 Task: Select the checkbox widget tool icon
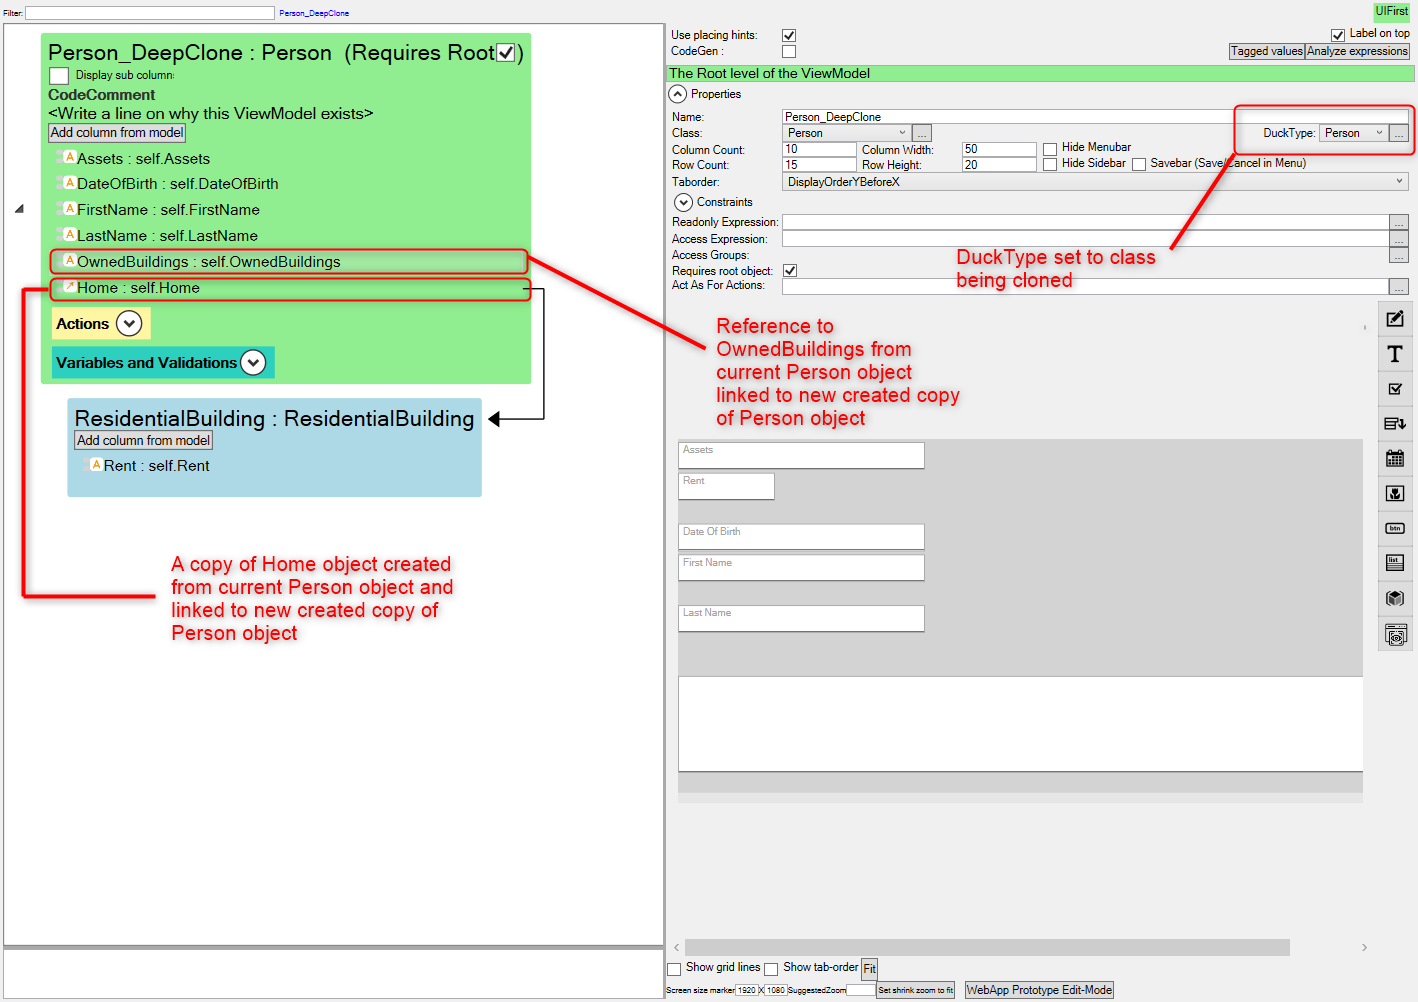1395,389
